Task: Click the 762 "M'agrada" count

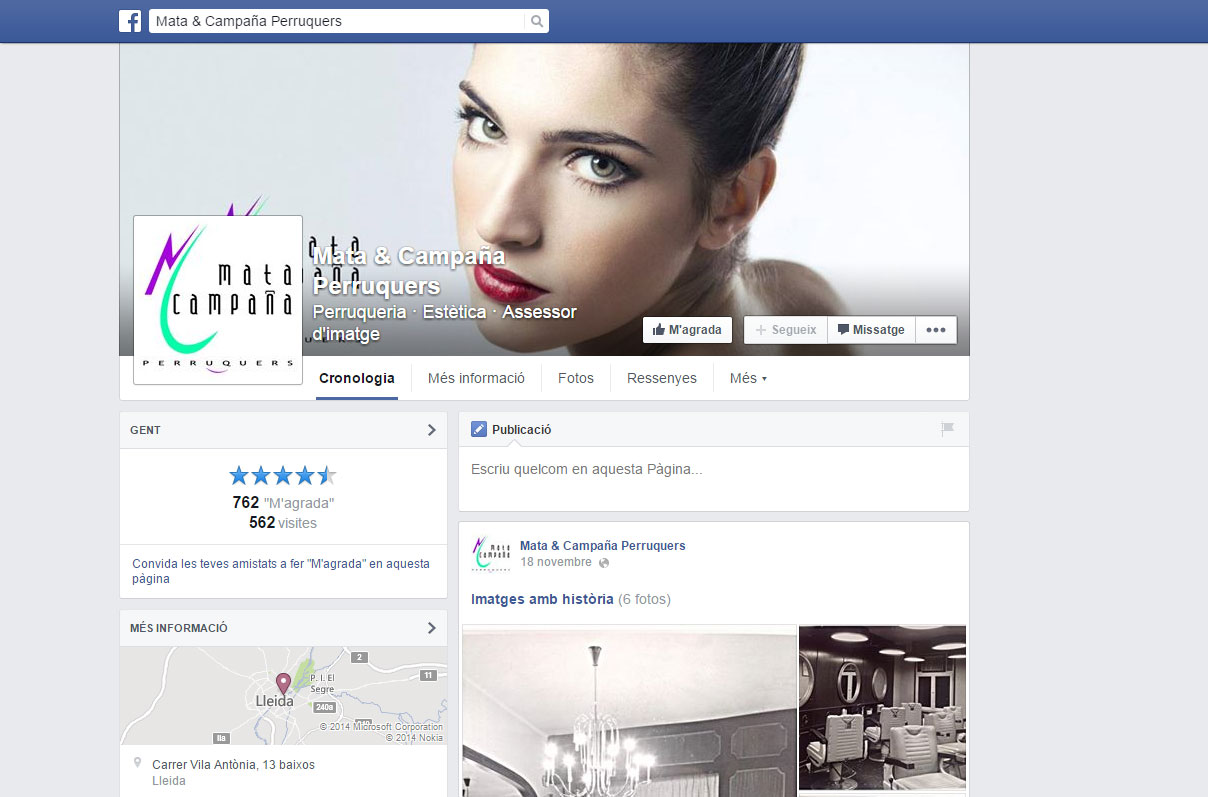Action: (283, 503)
